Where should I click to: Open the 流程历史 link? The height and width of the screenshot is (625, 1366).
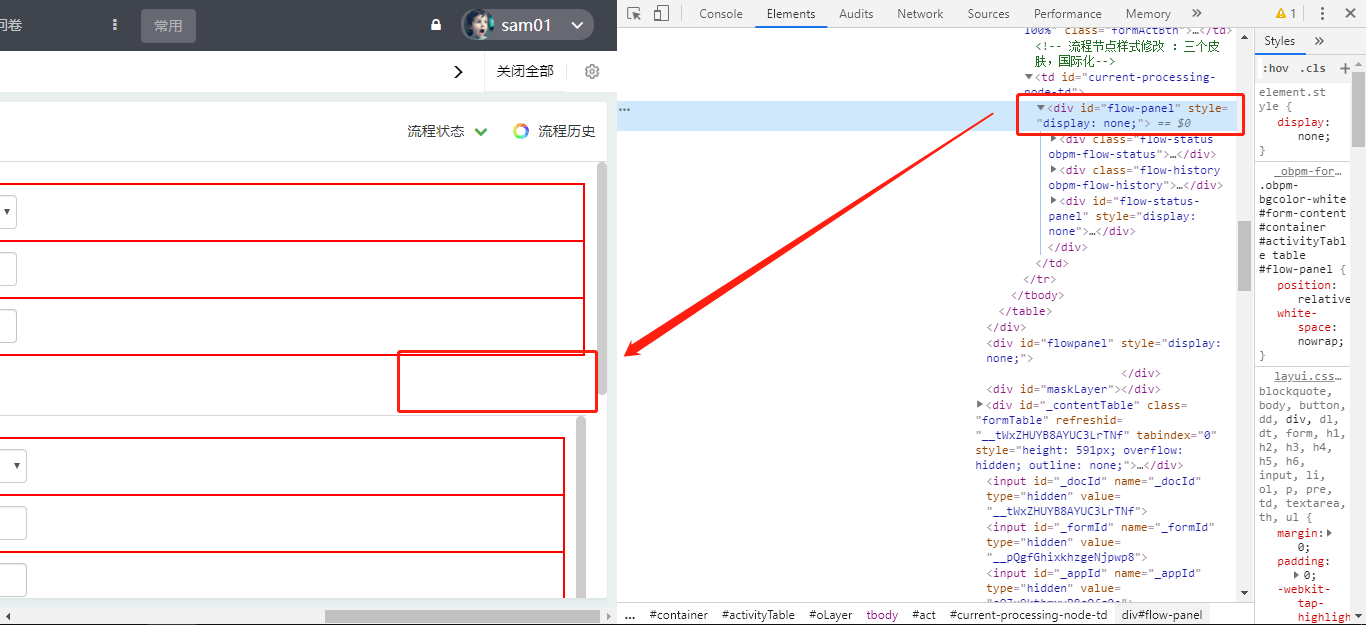click(567, 131)
